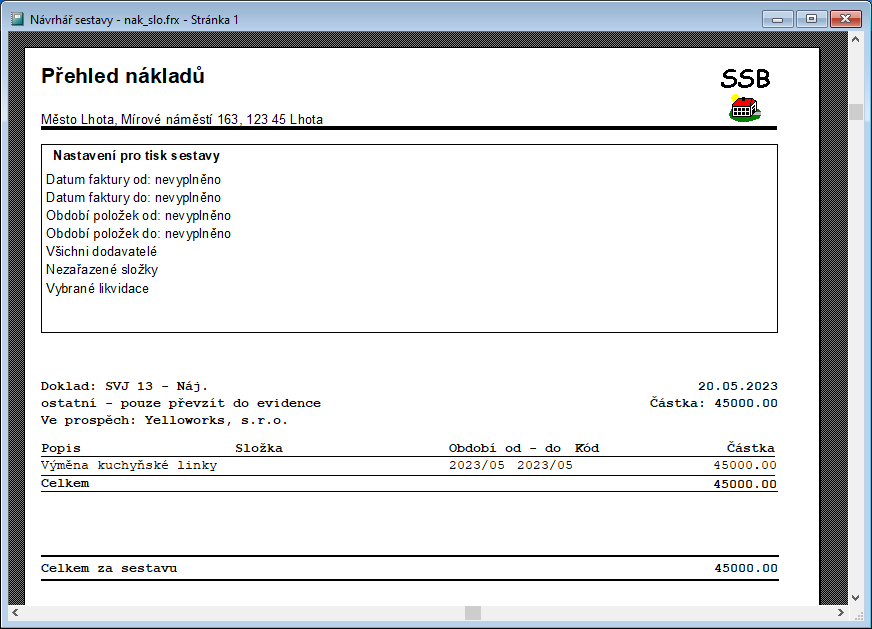
Task: Click the vertical scrollbar down arrow
Action: (x=856, y=597)
